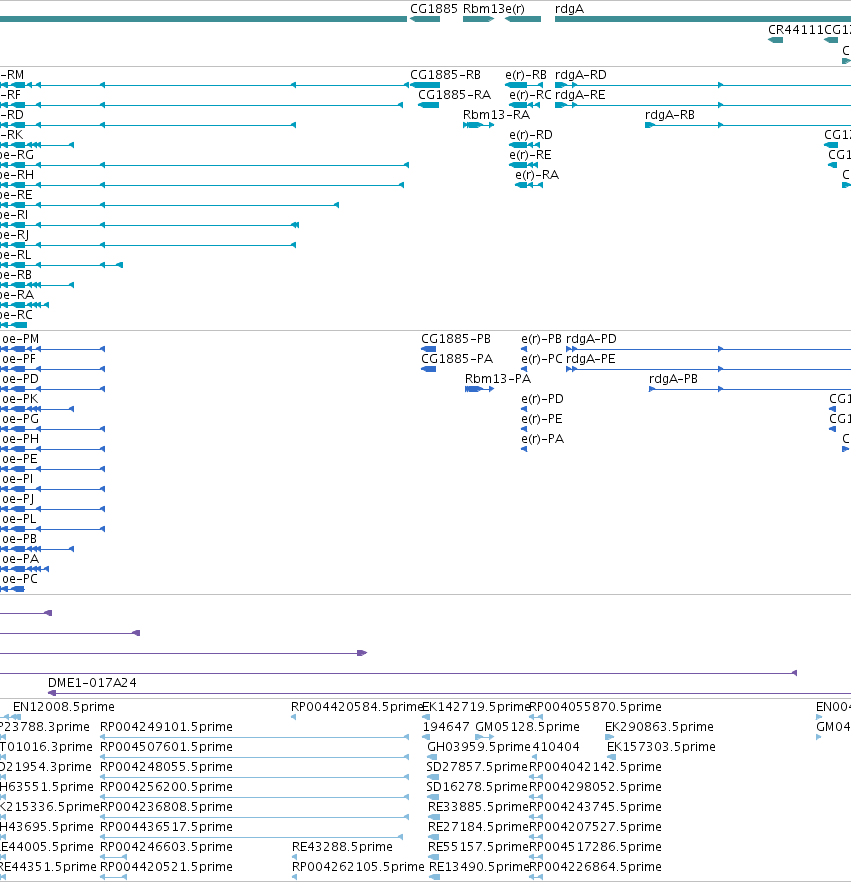This screenshot has width=851, height=882.
Task: Click the RE55157.5prime EST label
Action: [479, 847]
